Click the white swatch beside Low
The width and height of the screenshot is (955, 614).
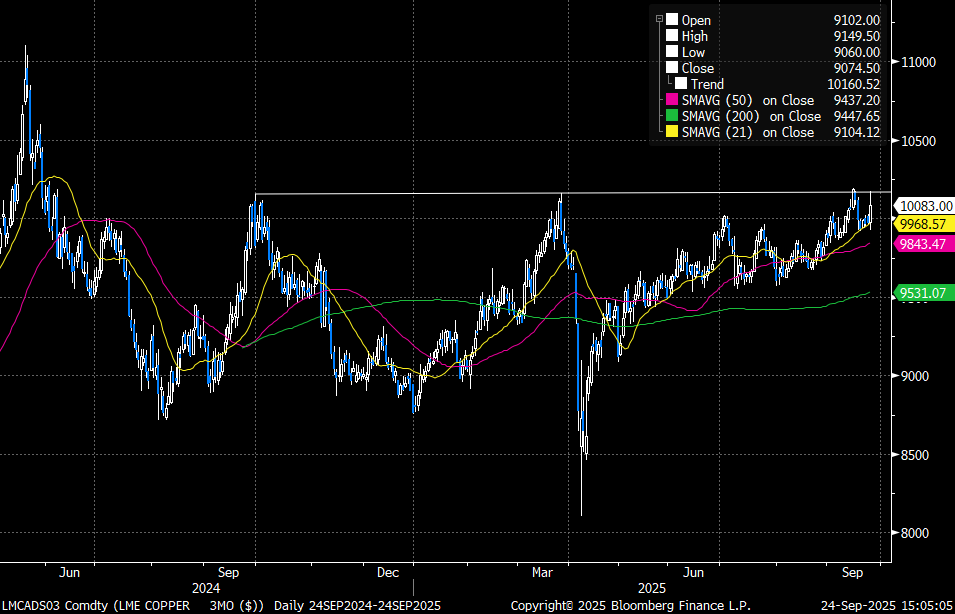tap(672, 52)
